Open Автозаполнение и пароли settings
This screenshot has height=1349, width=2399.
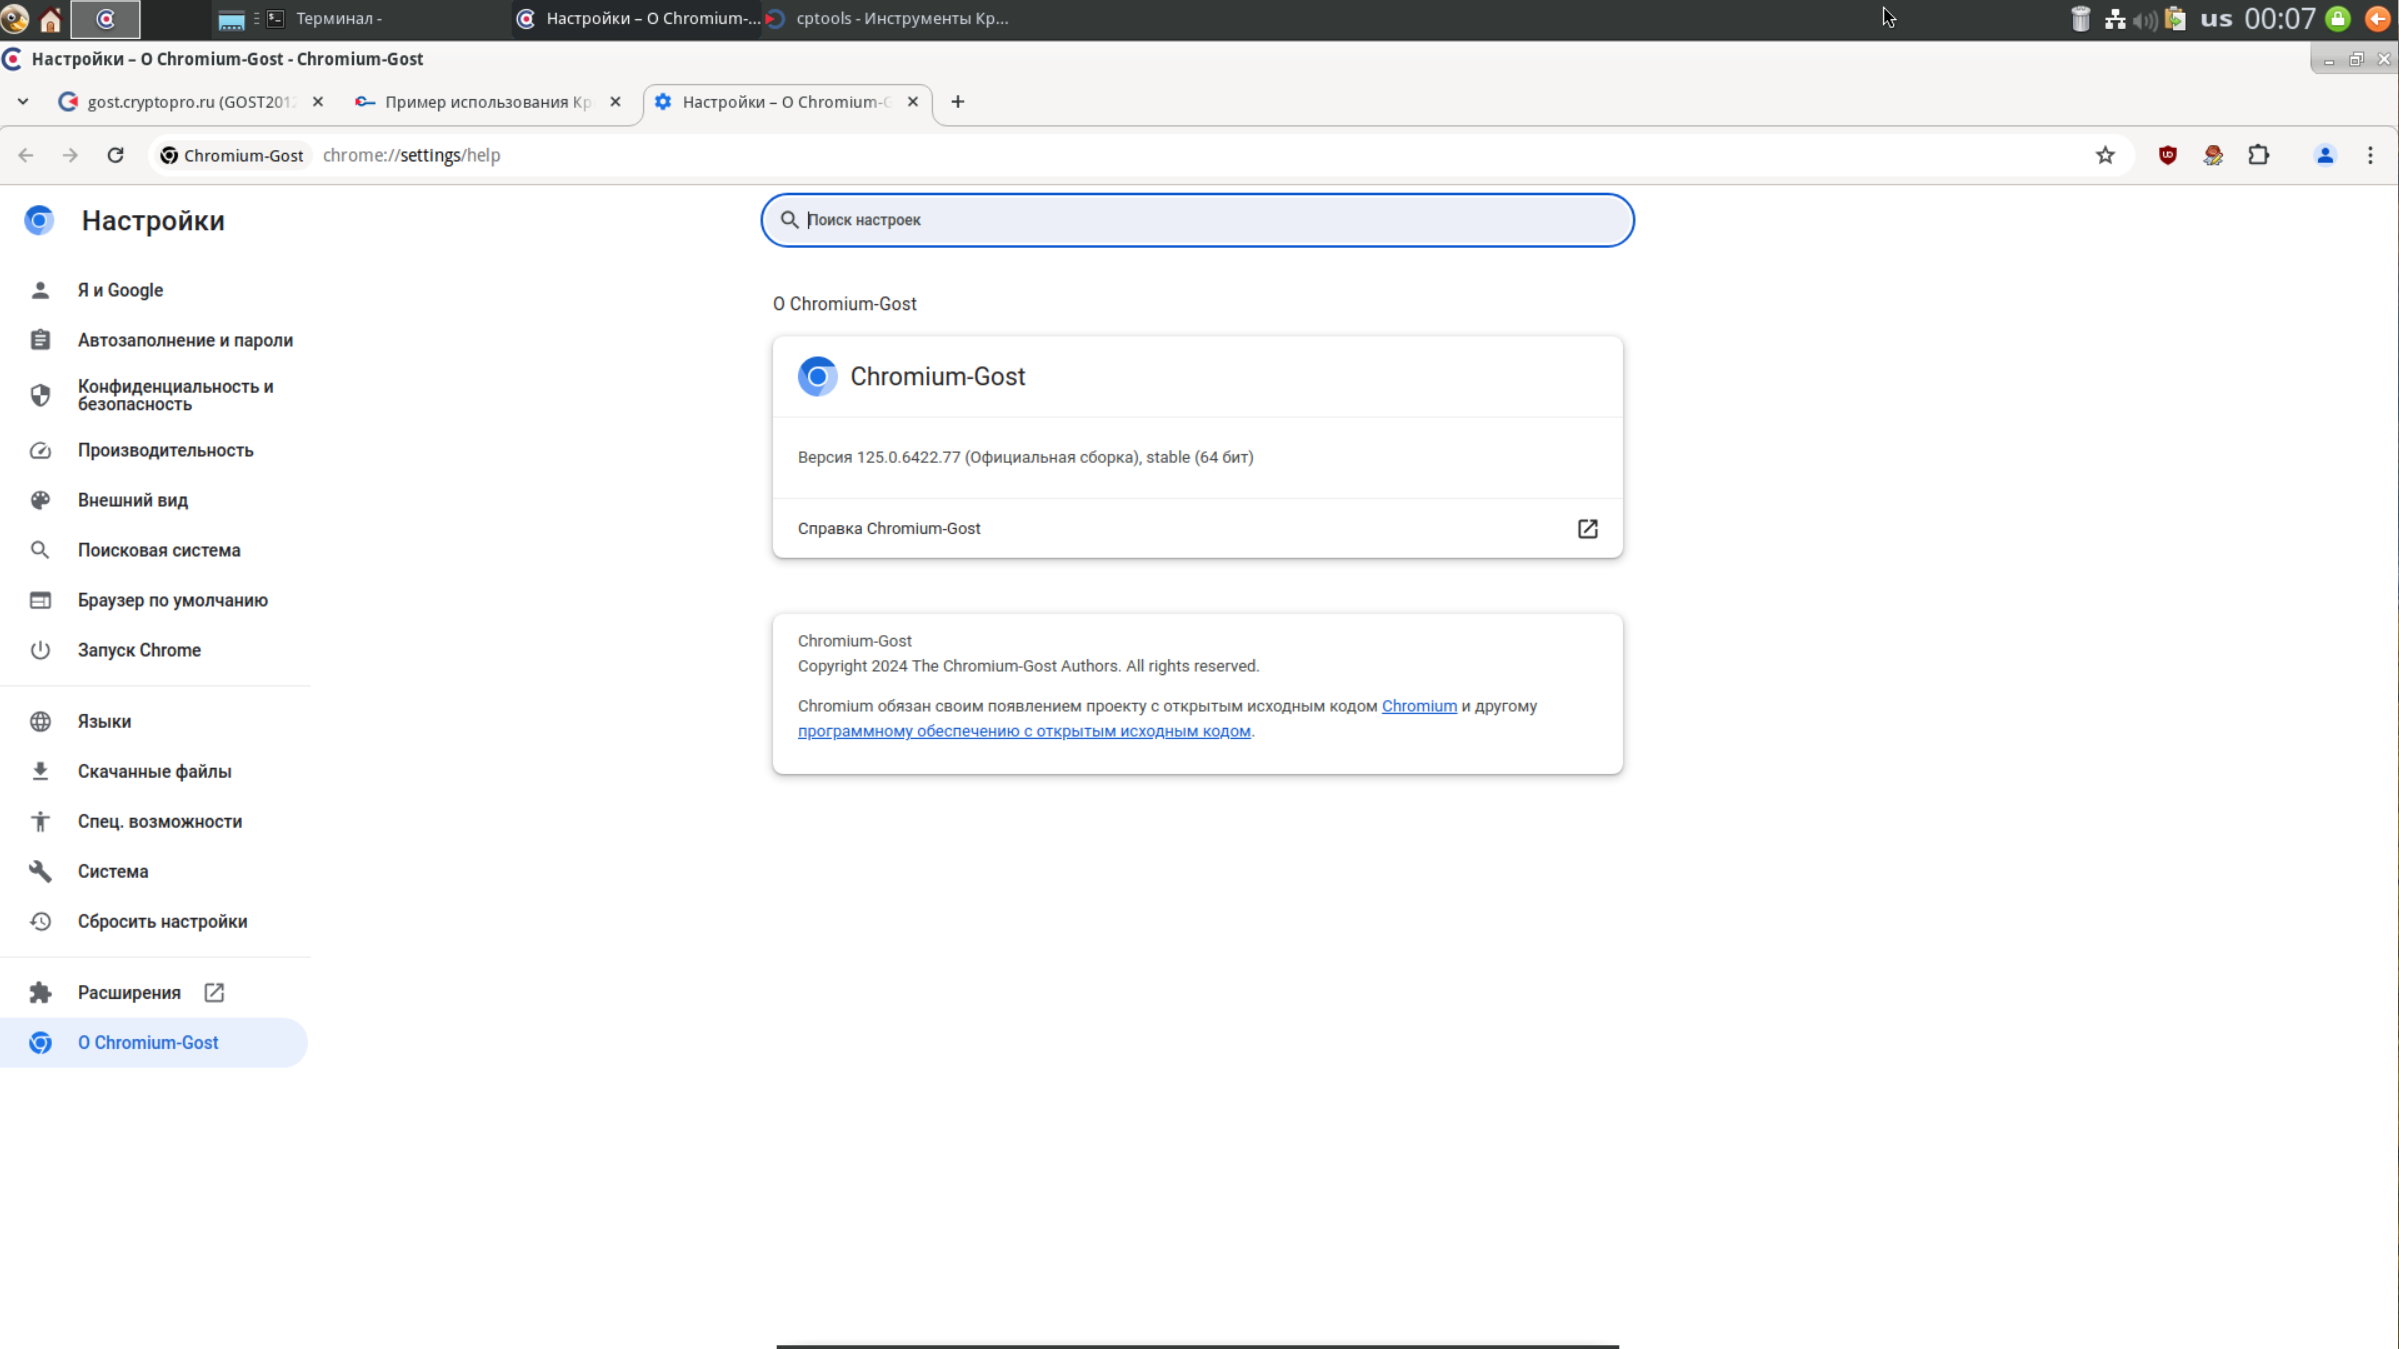(185, 340)
